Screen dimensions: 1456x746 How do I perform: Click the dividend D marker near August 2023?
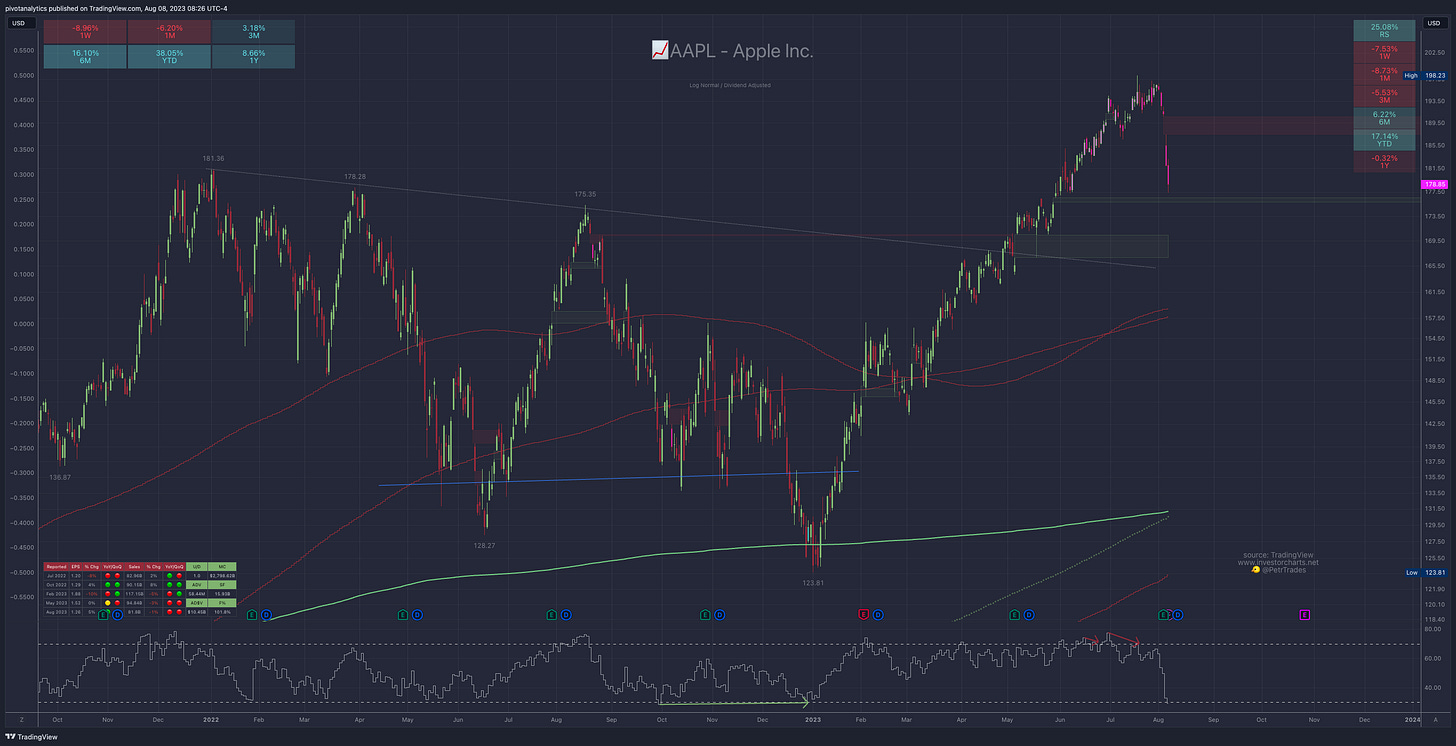coord(1177,615)
